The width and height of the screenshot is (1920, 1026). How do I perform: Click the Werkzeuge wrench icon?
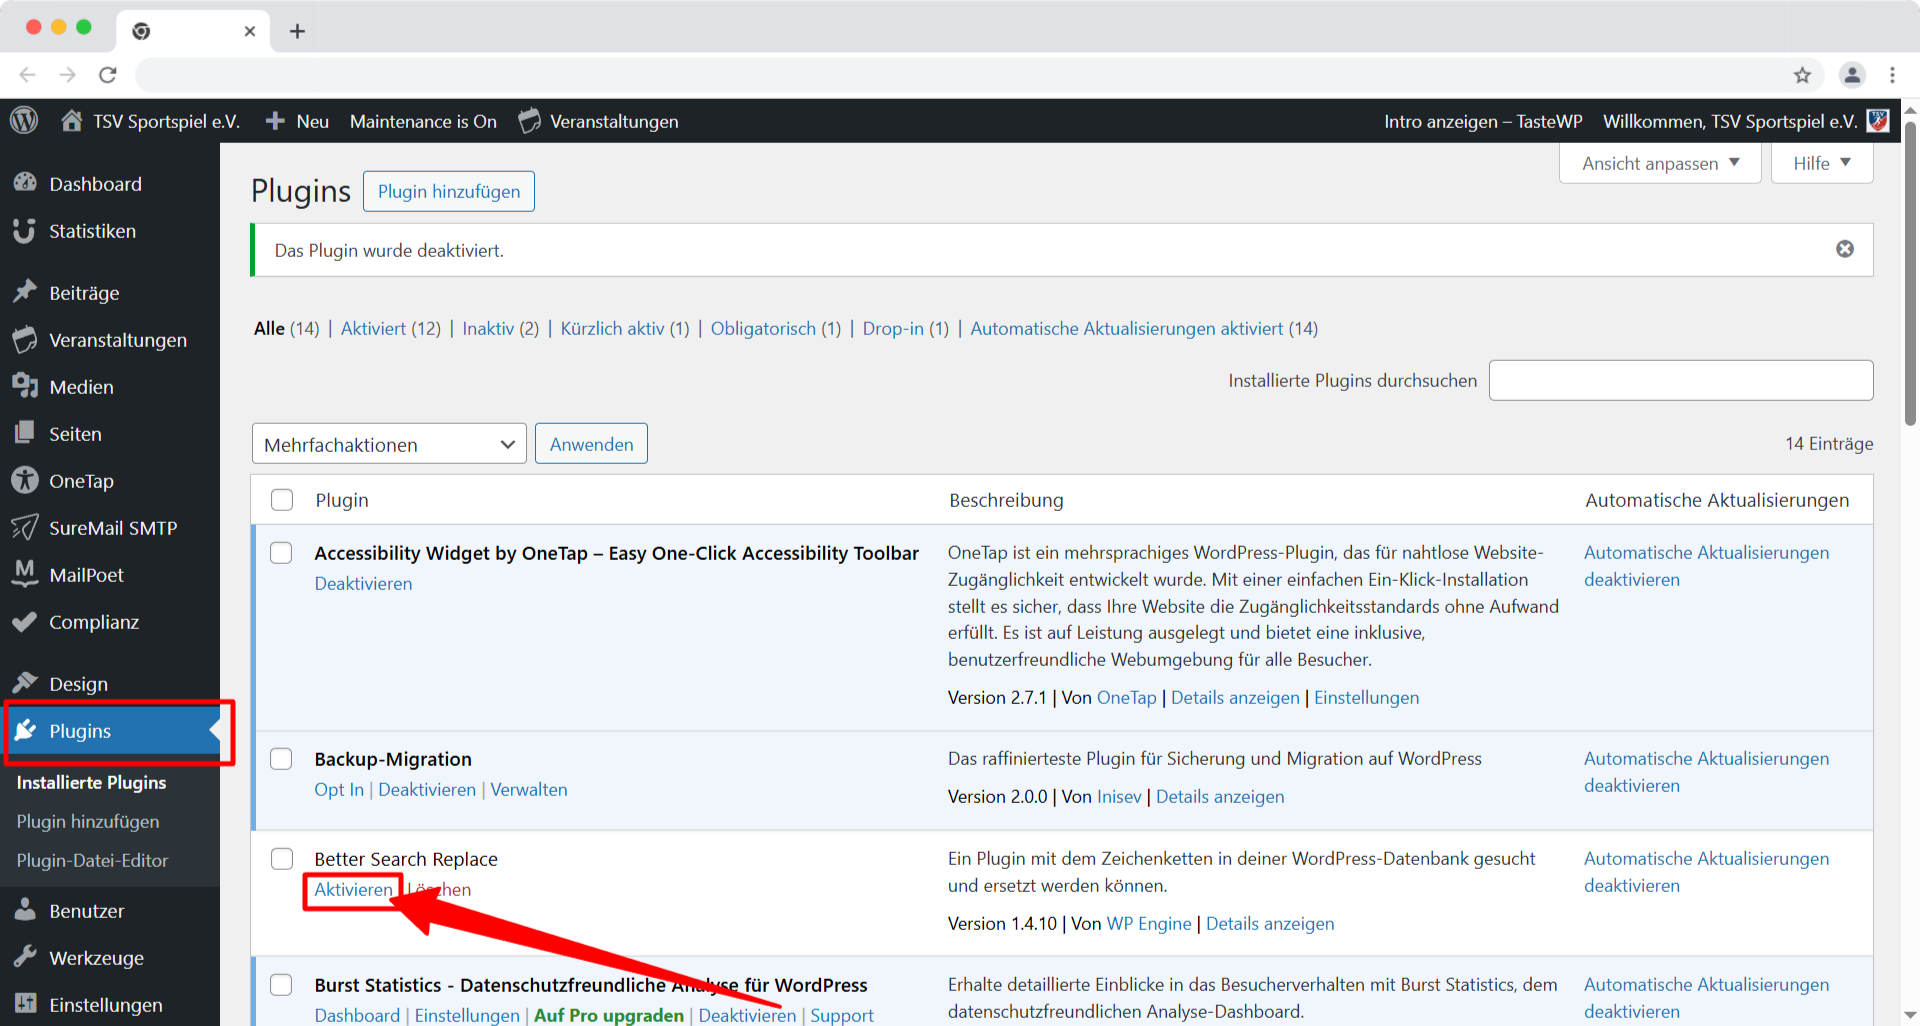click(x=25, y=957)
